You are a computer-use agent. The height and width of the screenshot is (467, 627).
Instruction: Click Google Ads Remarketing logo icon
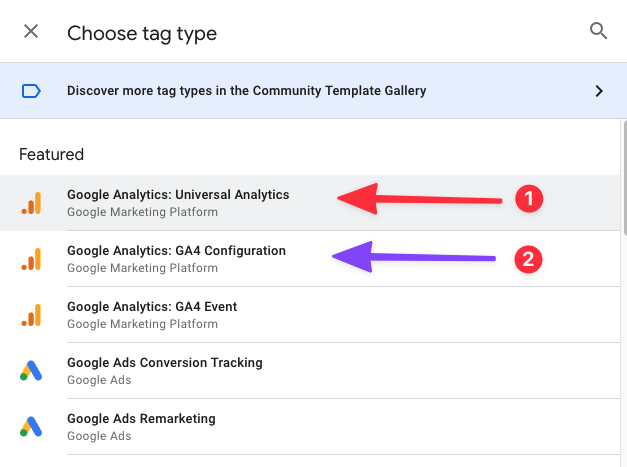coord(31,427)
